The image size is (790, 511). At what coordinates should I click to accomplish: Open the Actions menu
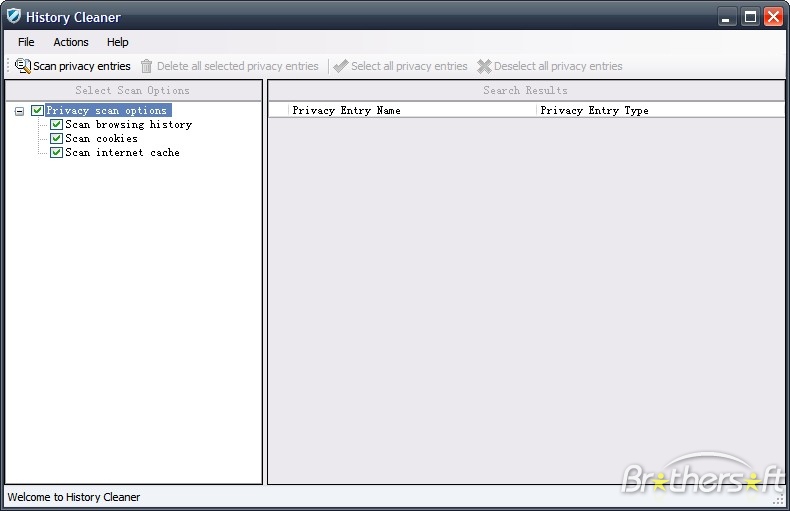coord(71,42)
